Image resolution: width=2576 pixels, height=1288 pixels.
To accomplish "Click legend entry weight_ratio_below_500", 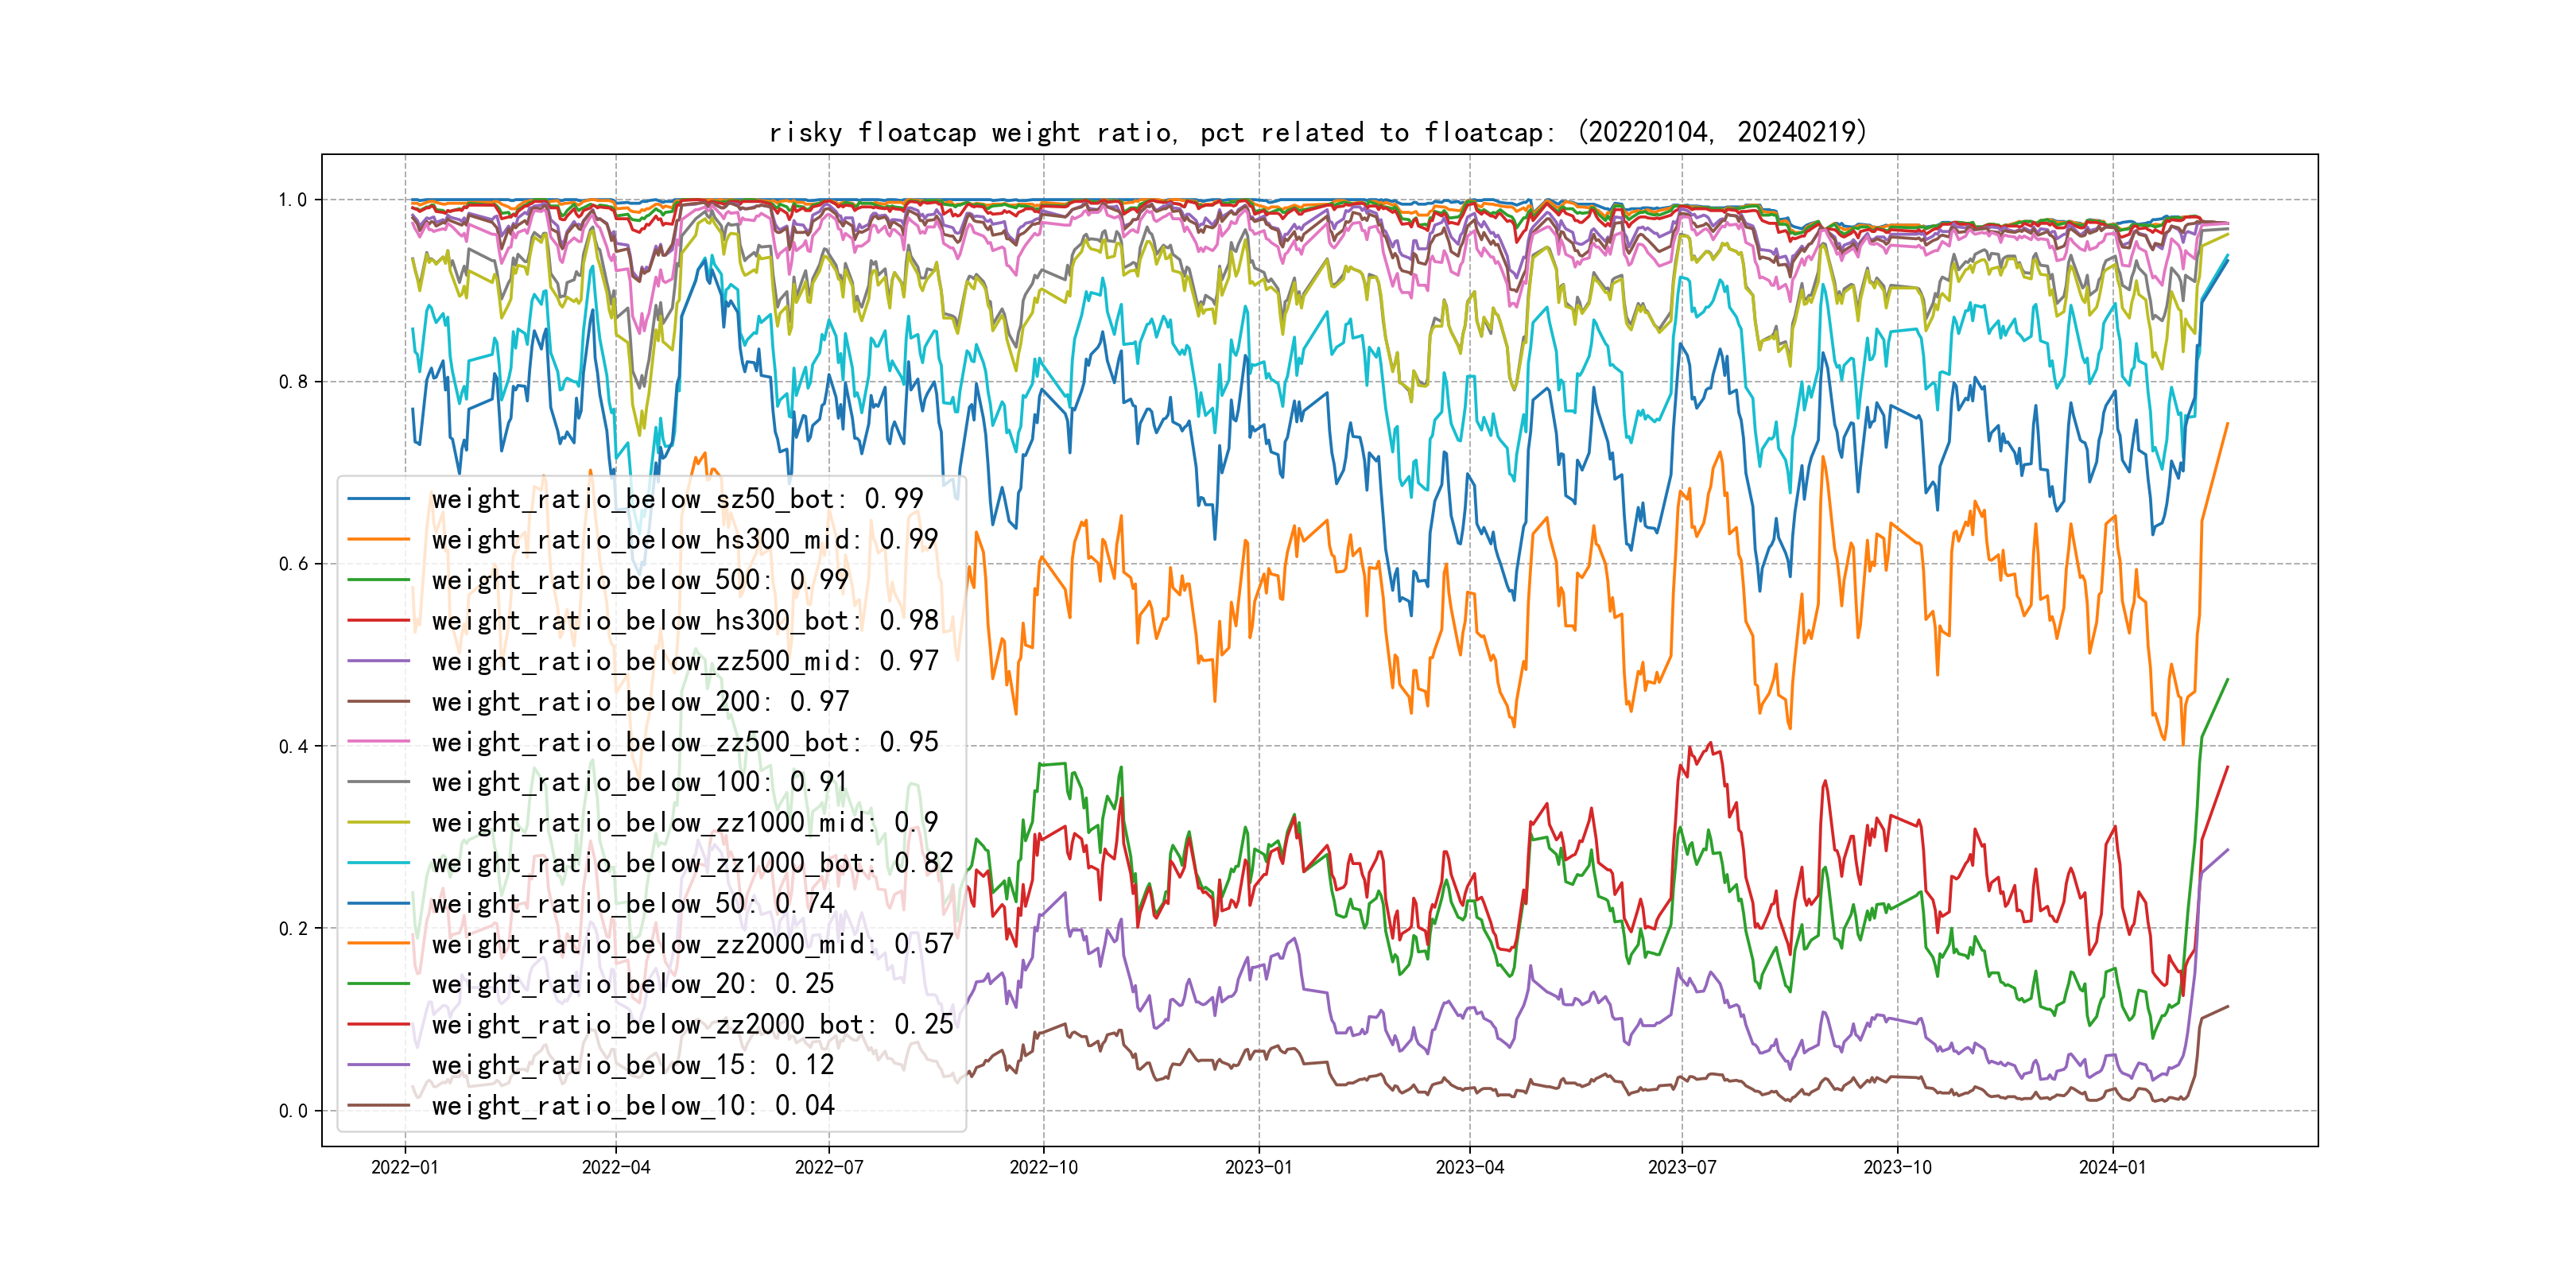I will pyautogui.click(x=640, y=580).
